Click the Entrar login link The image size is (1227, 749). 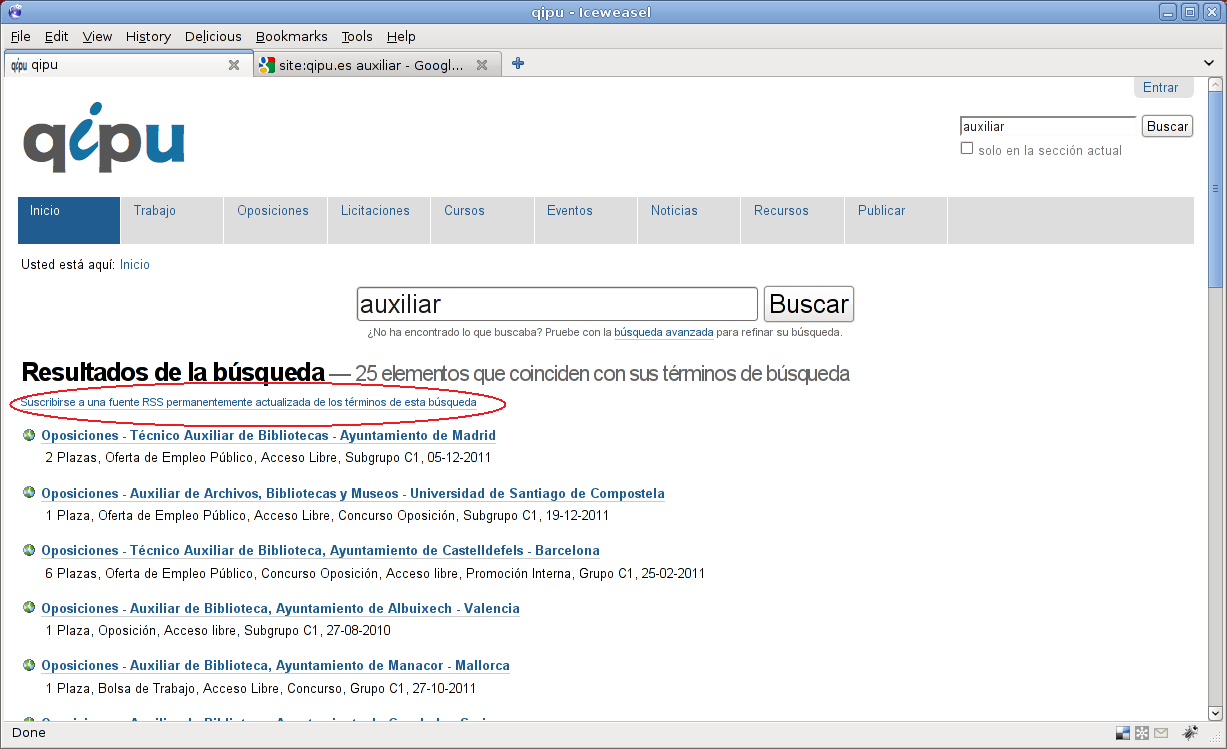(x=1161, y=87)
